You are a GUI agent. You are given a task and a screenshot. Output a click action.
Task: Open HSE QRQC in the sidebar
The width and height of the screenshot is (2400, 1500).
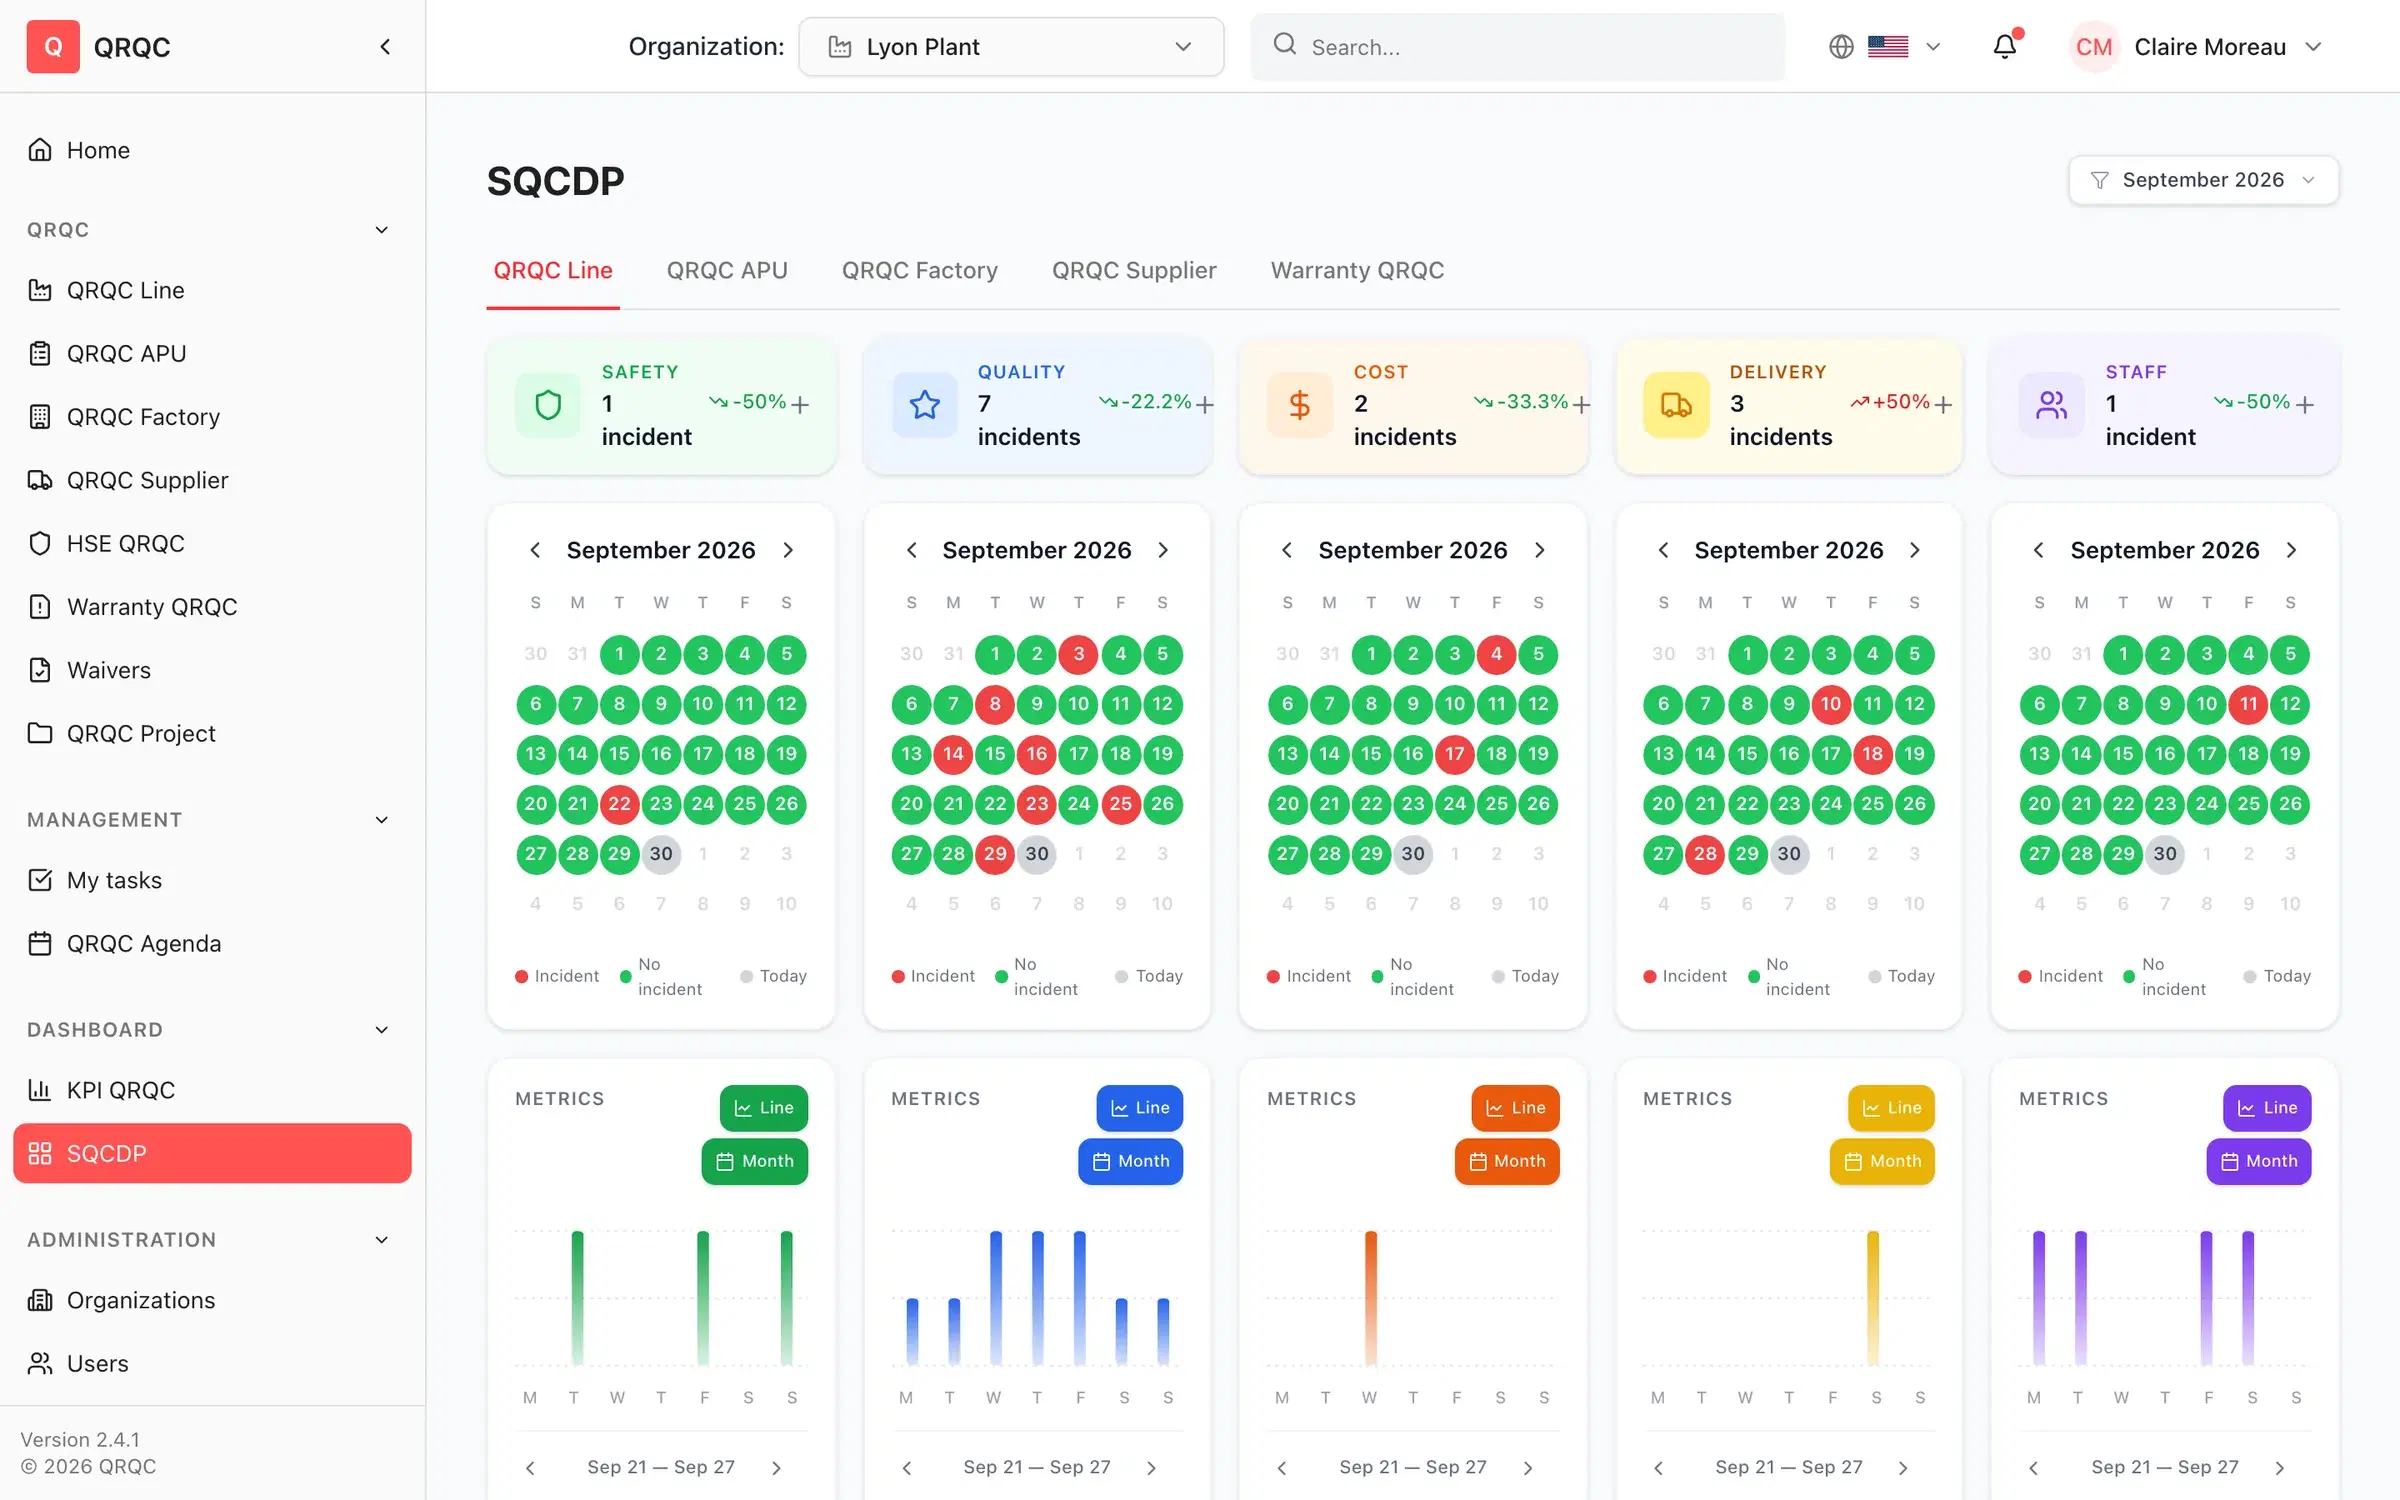point(212,543)
